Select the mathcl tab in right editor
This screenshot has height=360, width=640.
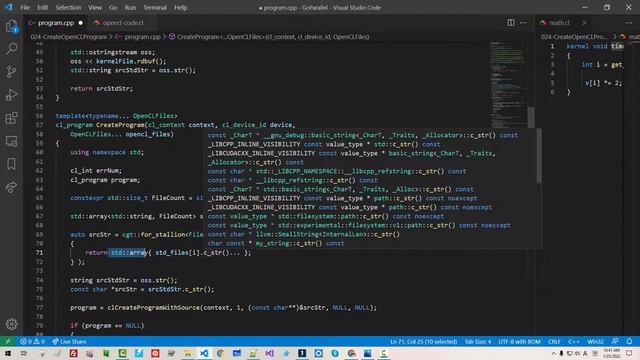[559, 23]
